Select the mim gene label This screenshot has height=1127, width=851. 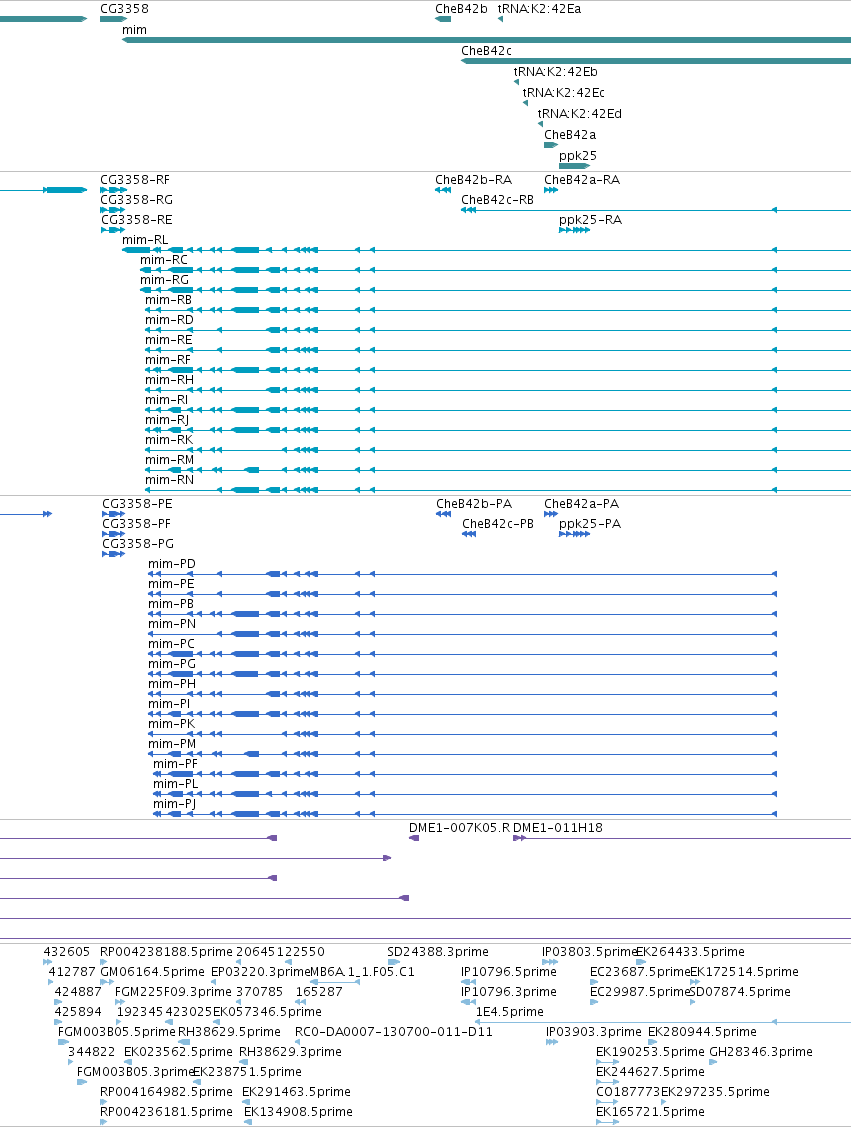point(134,29)
